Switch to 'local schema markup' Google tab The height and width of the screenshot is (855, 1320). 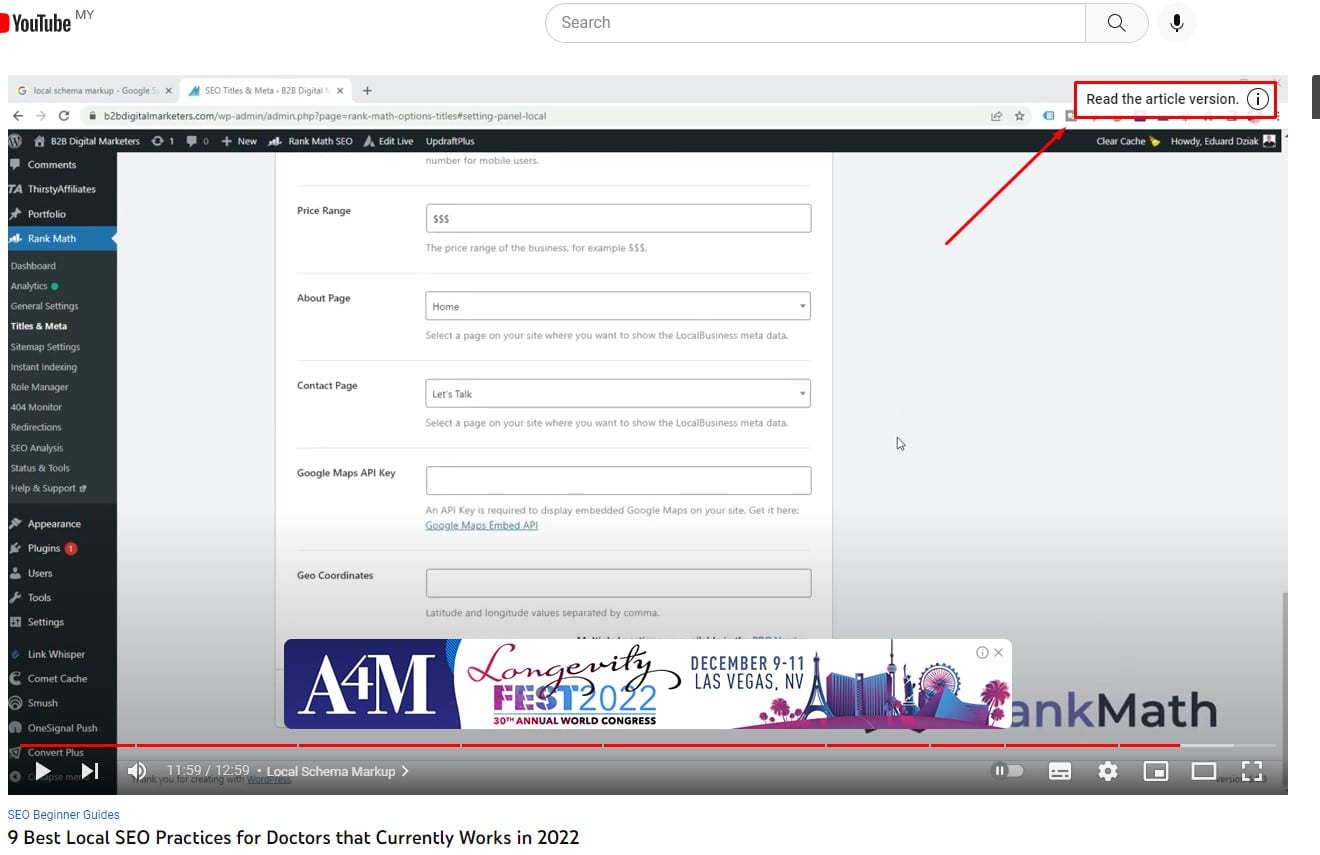tap(95, 90)
